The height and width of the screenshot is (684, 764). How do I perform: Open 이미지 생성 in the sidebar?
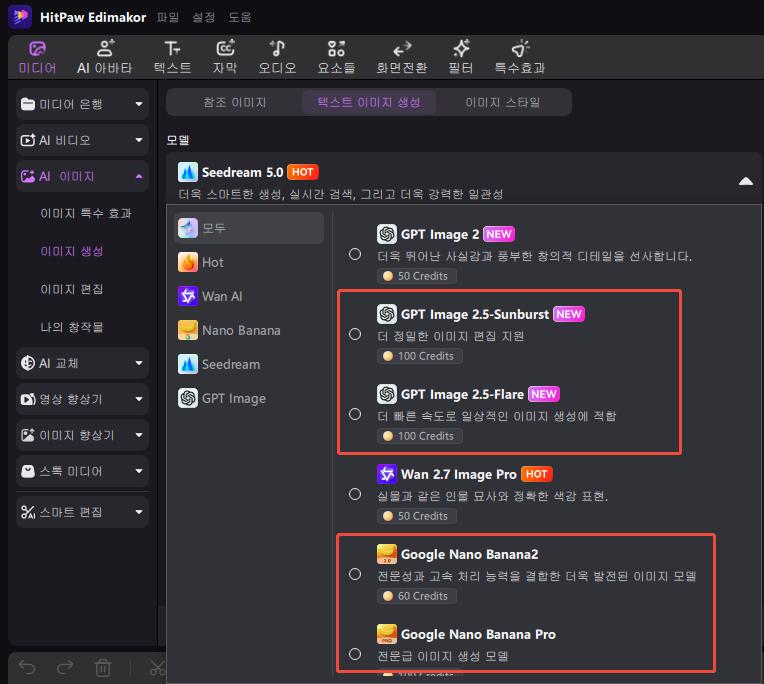(x=72, y=251)
